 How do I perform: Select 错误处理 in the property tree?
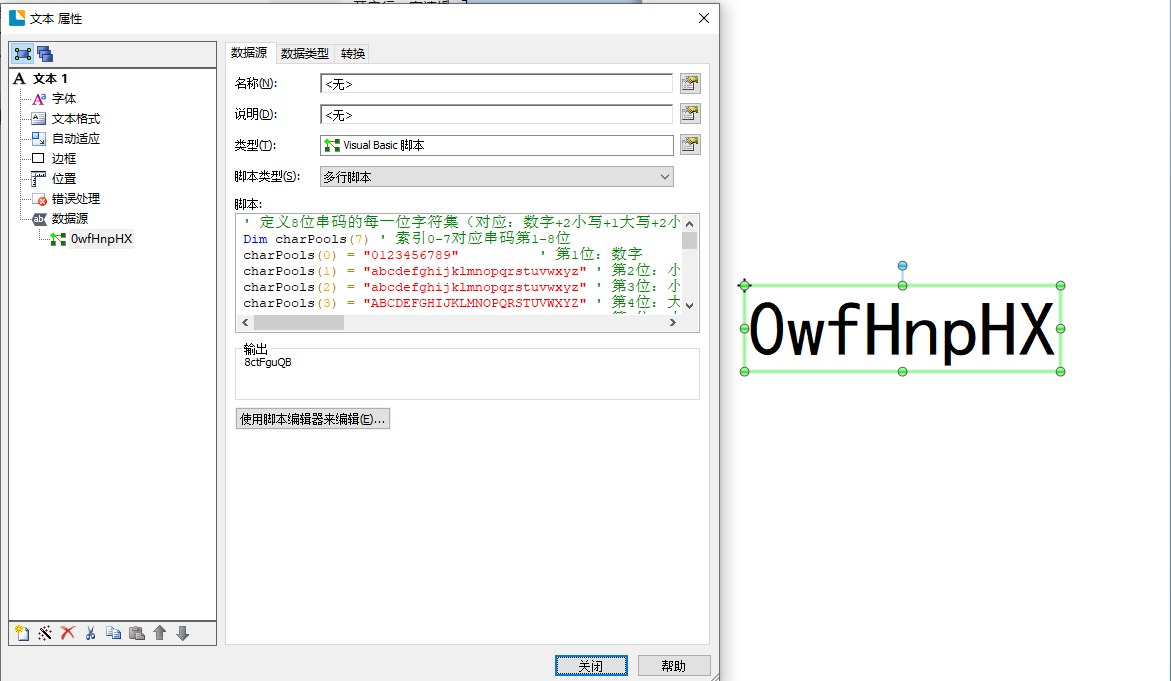(75, 199)
